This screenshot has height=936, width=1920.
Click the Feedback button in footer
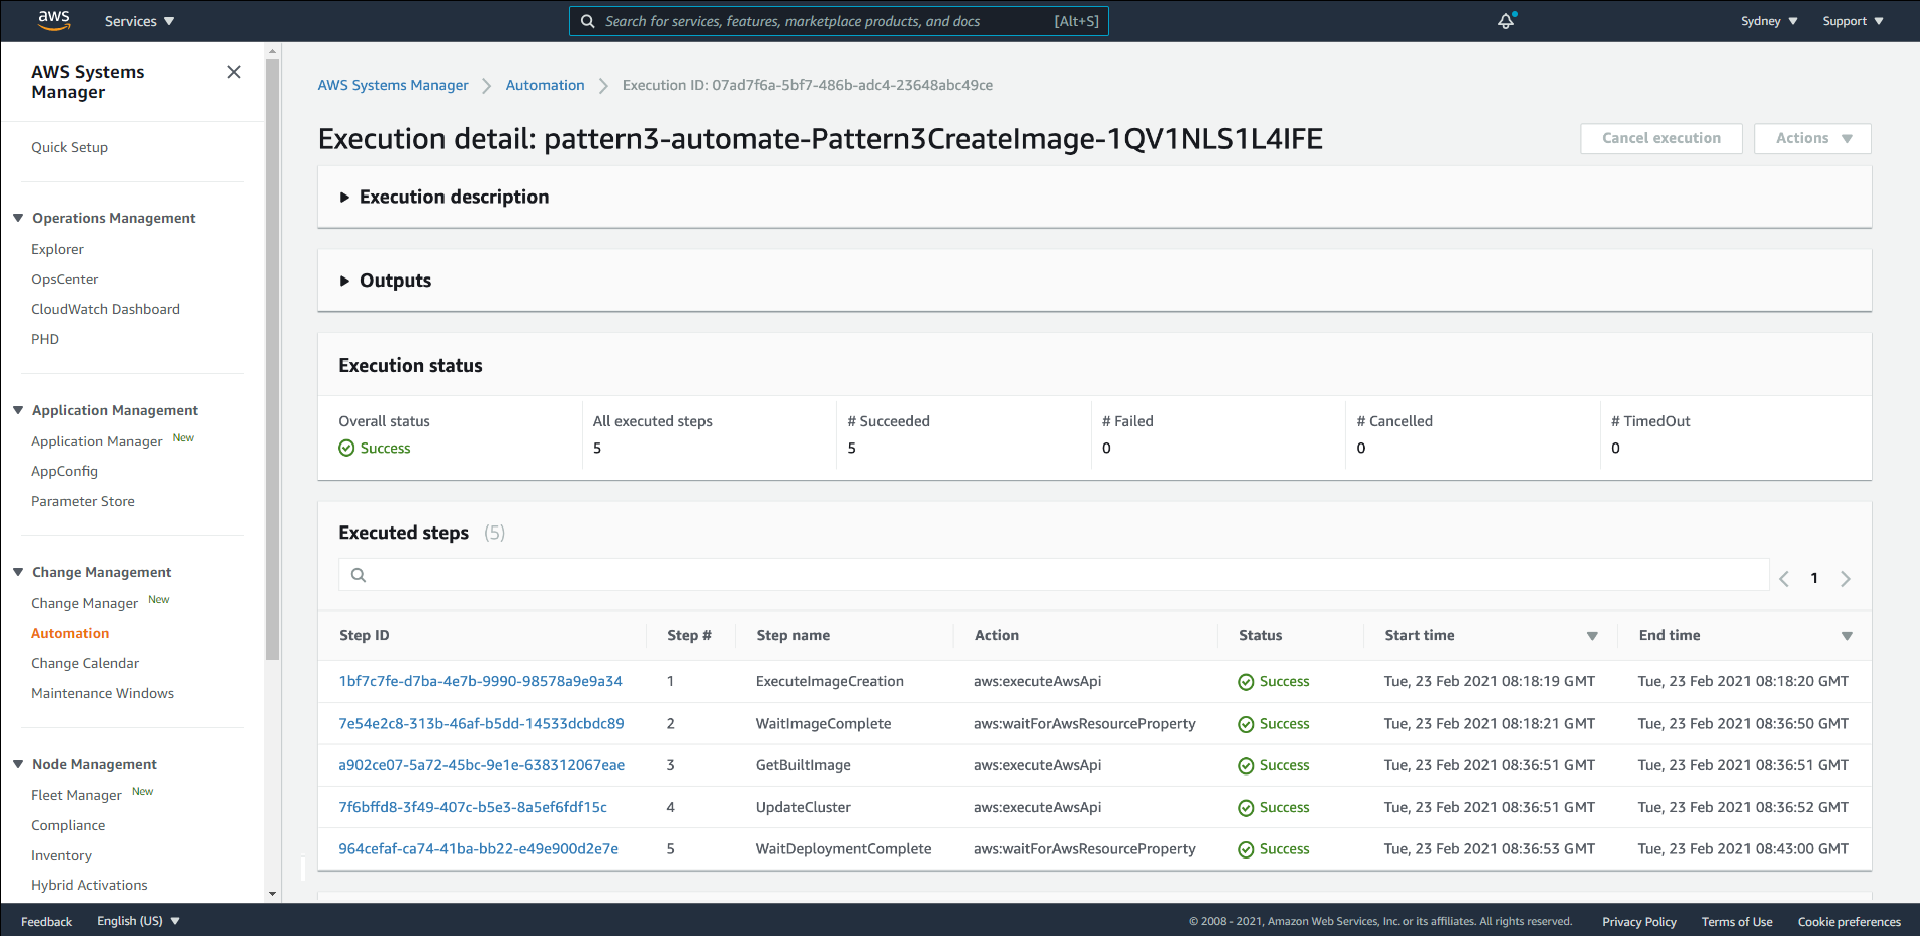coord(46,921)
